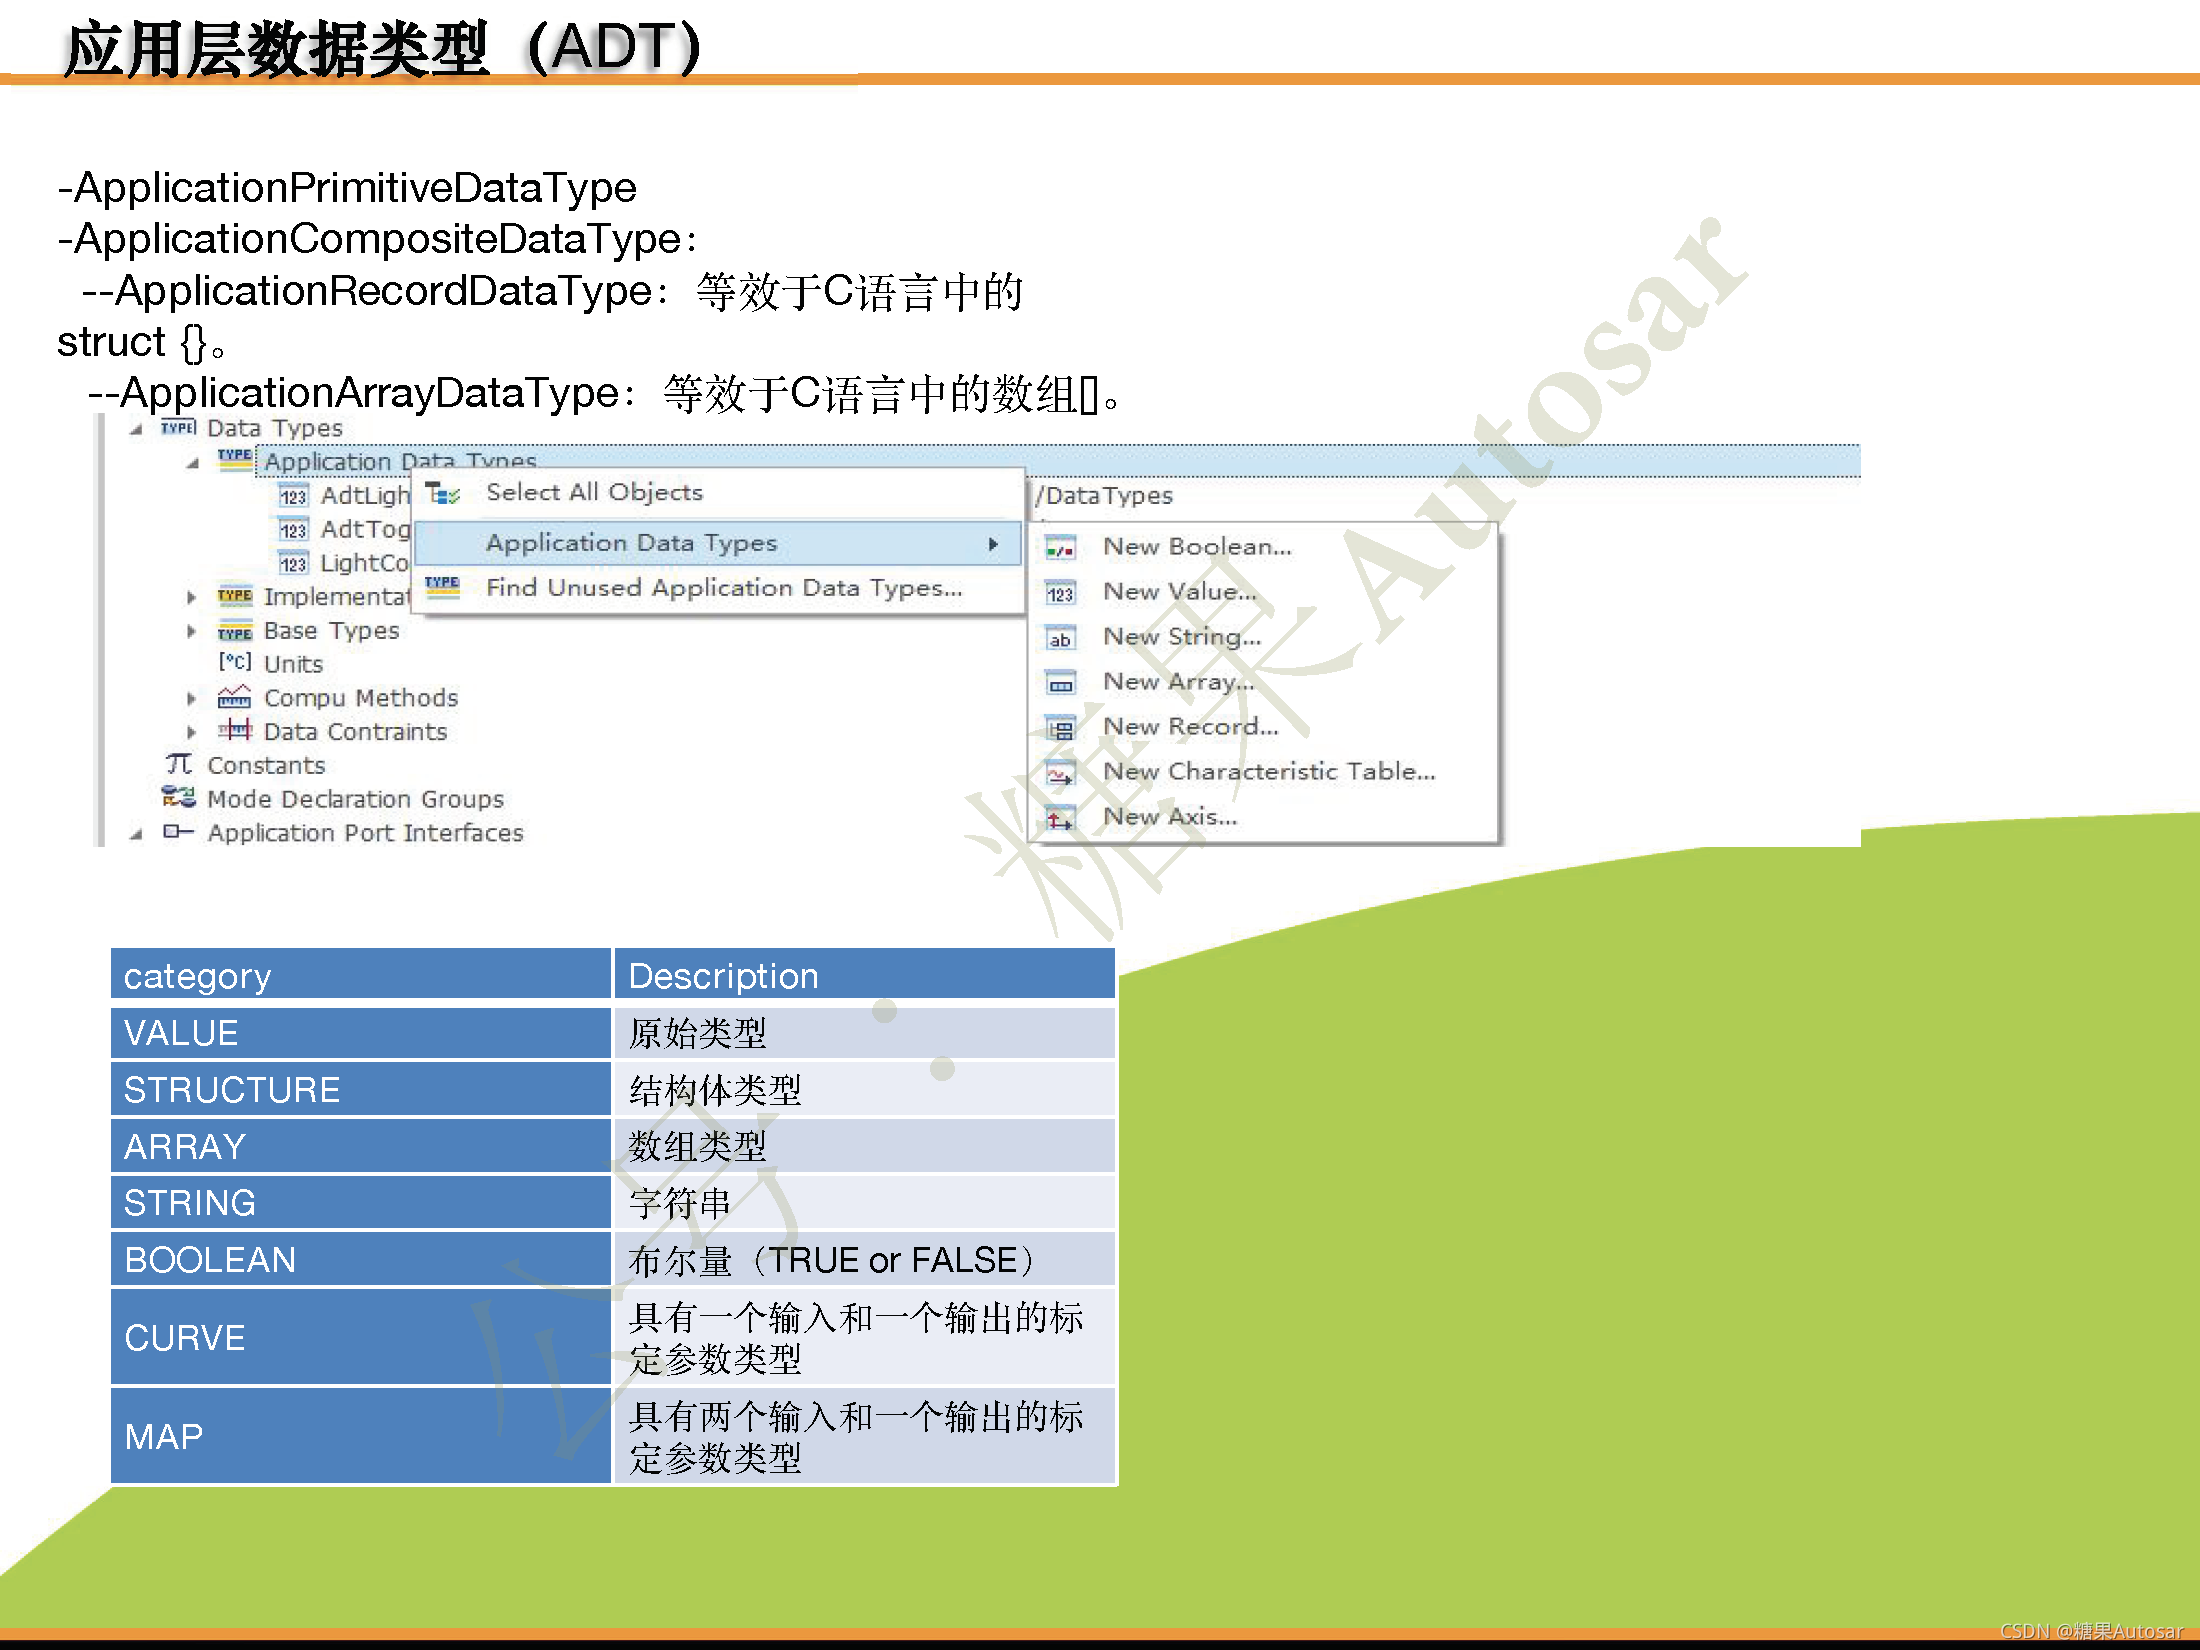Click the New Record icon

(1060, 728)
